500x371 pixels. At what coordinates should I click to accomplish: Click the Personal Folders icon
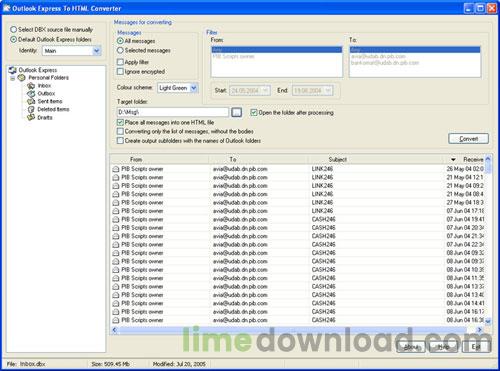point(22,78)
